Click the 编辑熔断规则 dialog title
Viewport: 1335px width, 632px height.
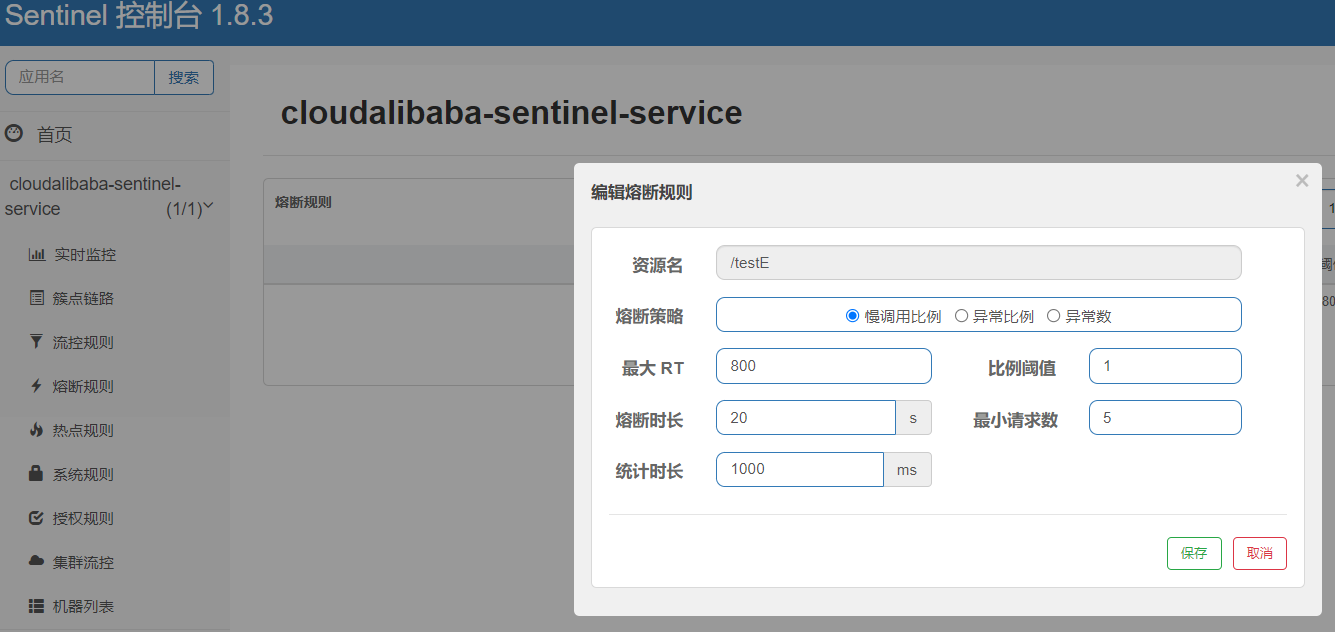pos(641,193)
